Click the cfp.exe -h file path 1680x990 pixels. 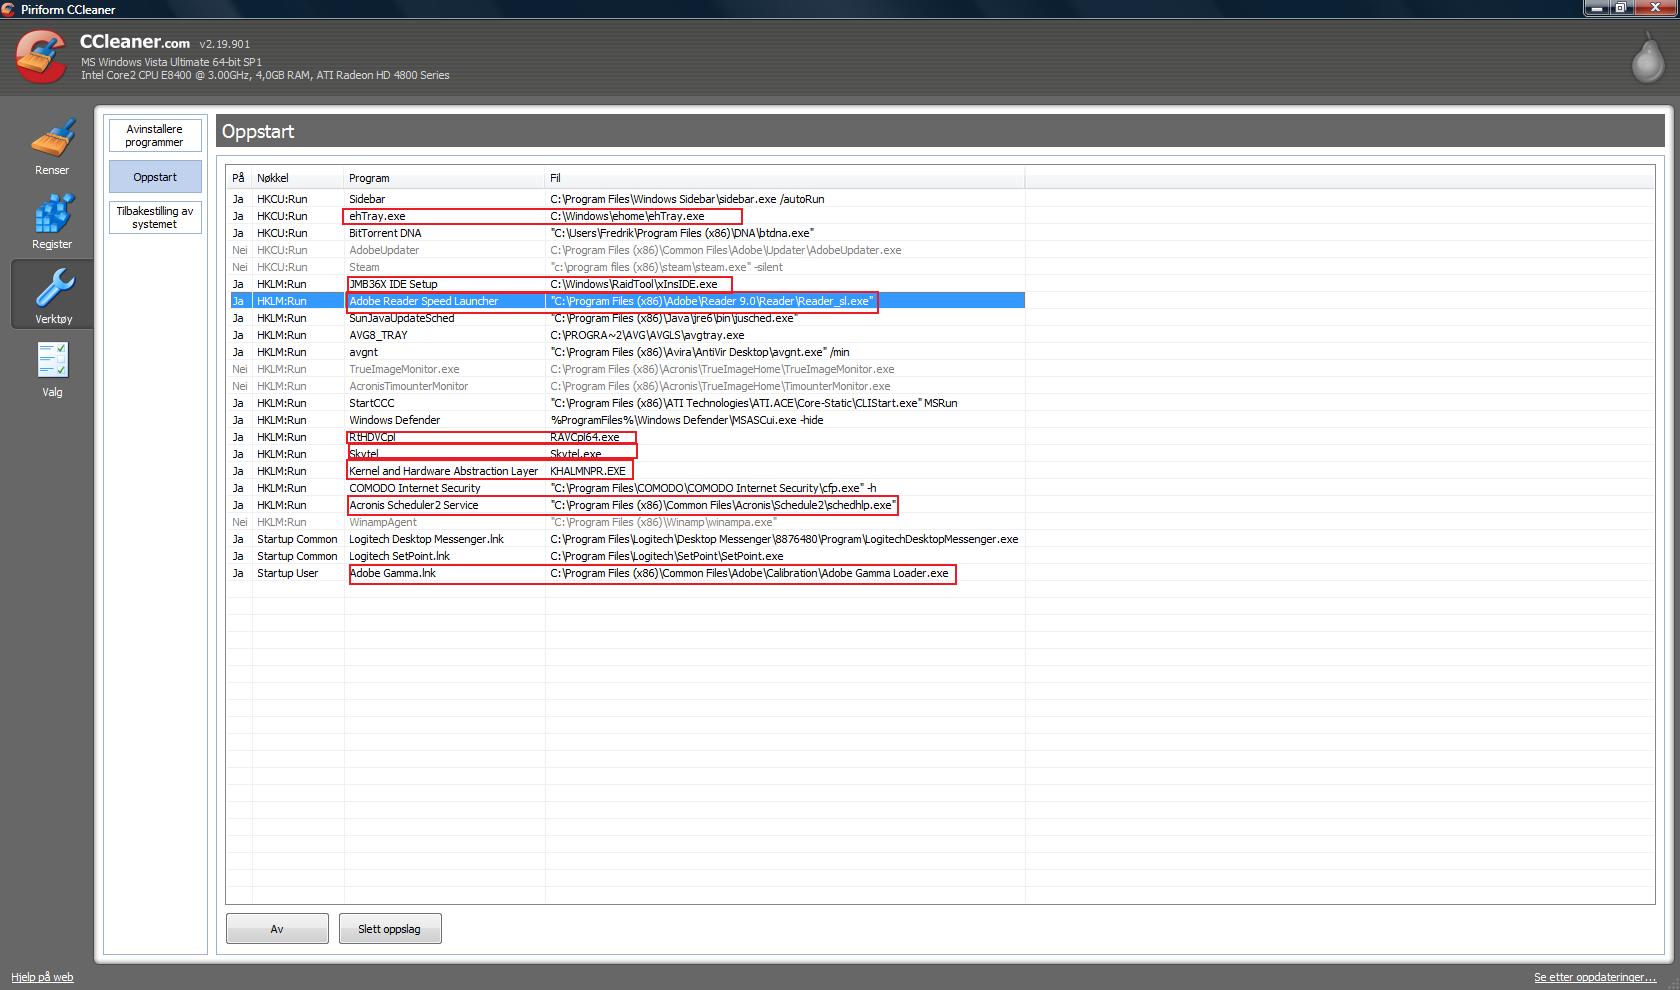tap(713, 488)
